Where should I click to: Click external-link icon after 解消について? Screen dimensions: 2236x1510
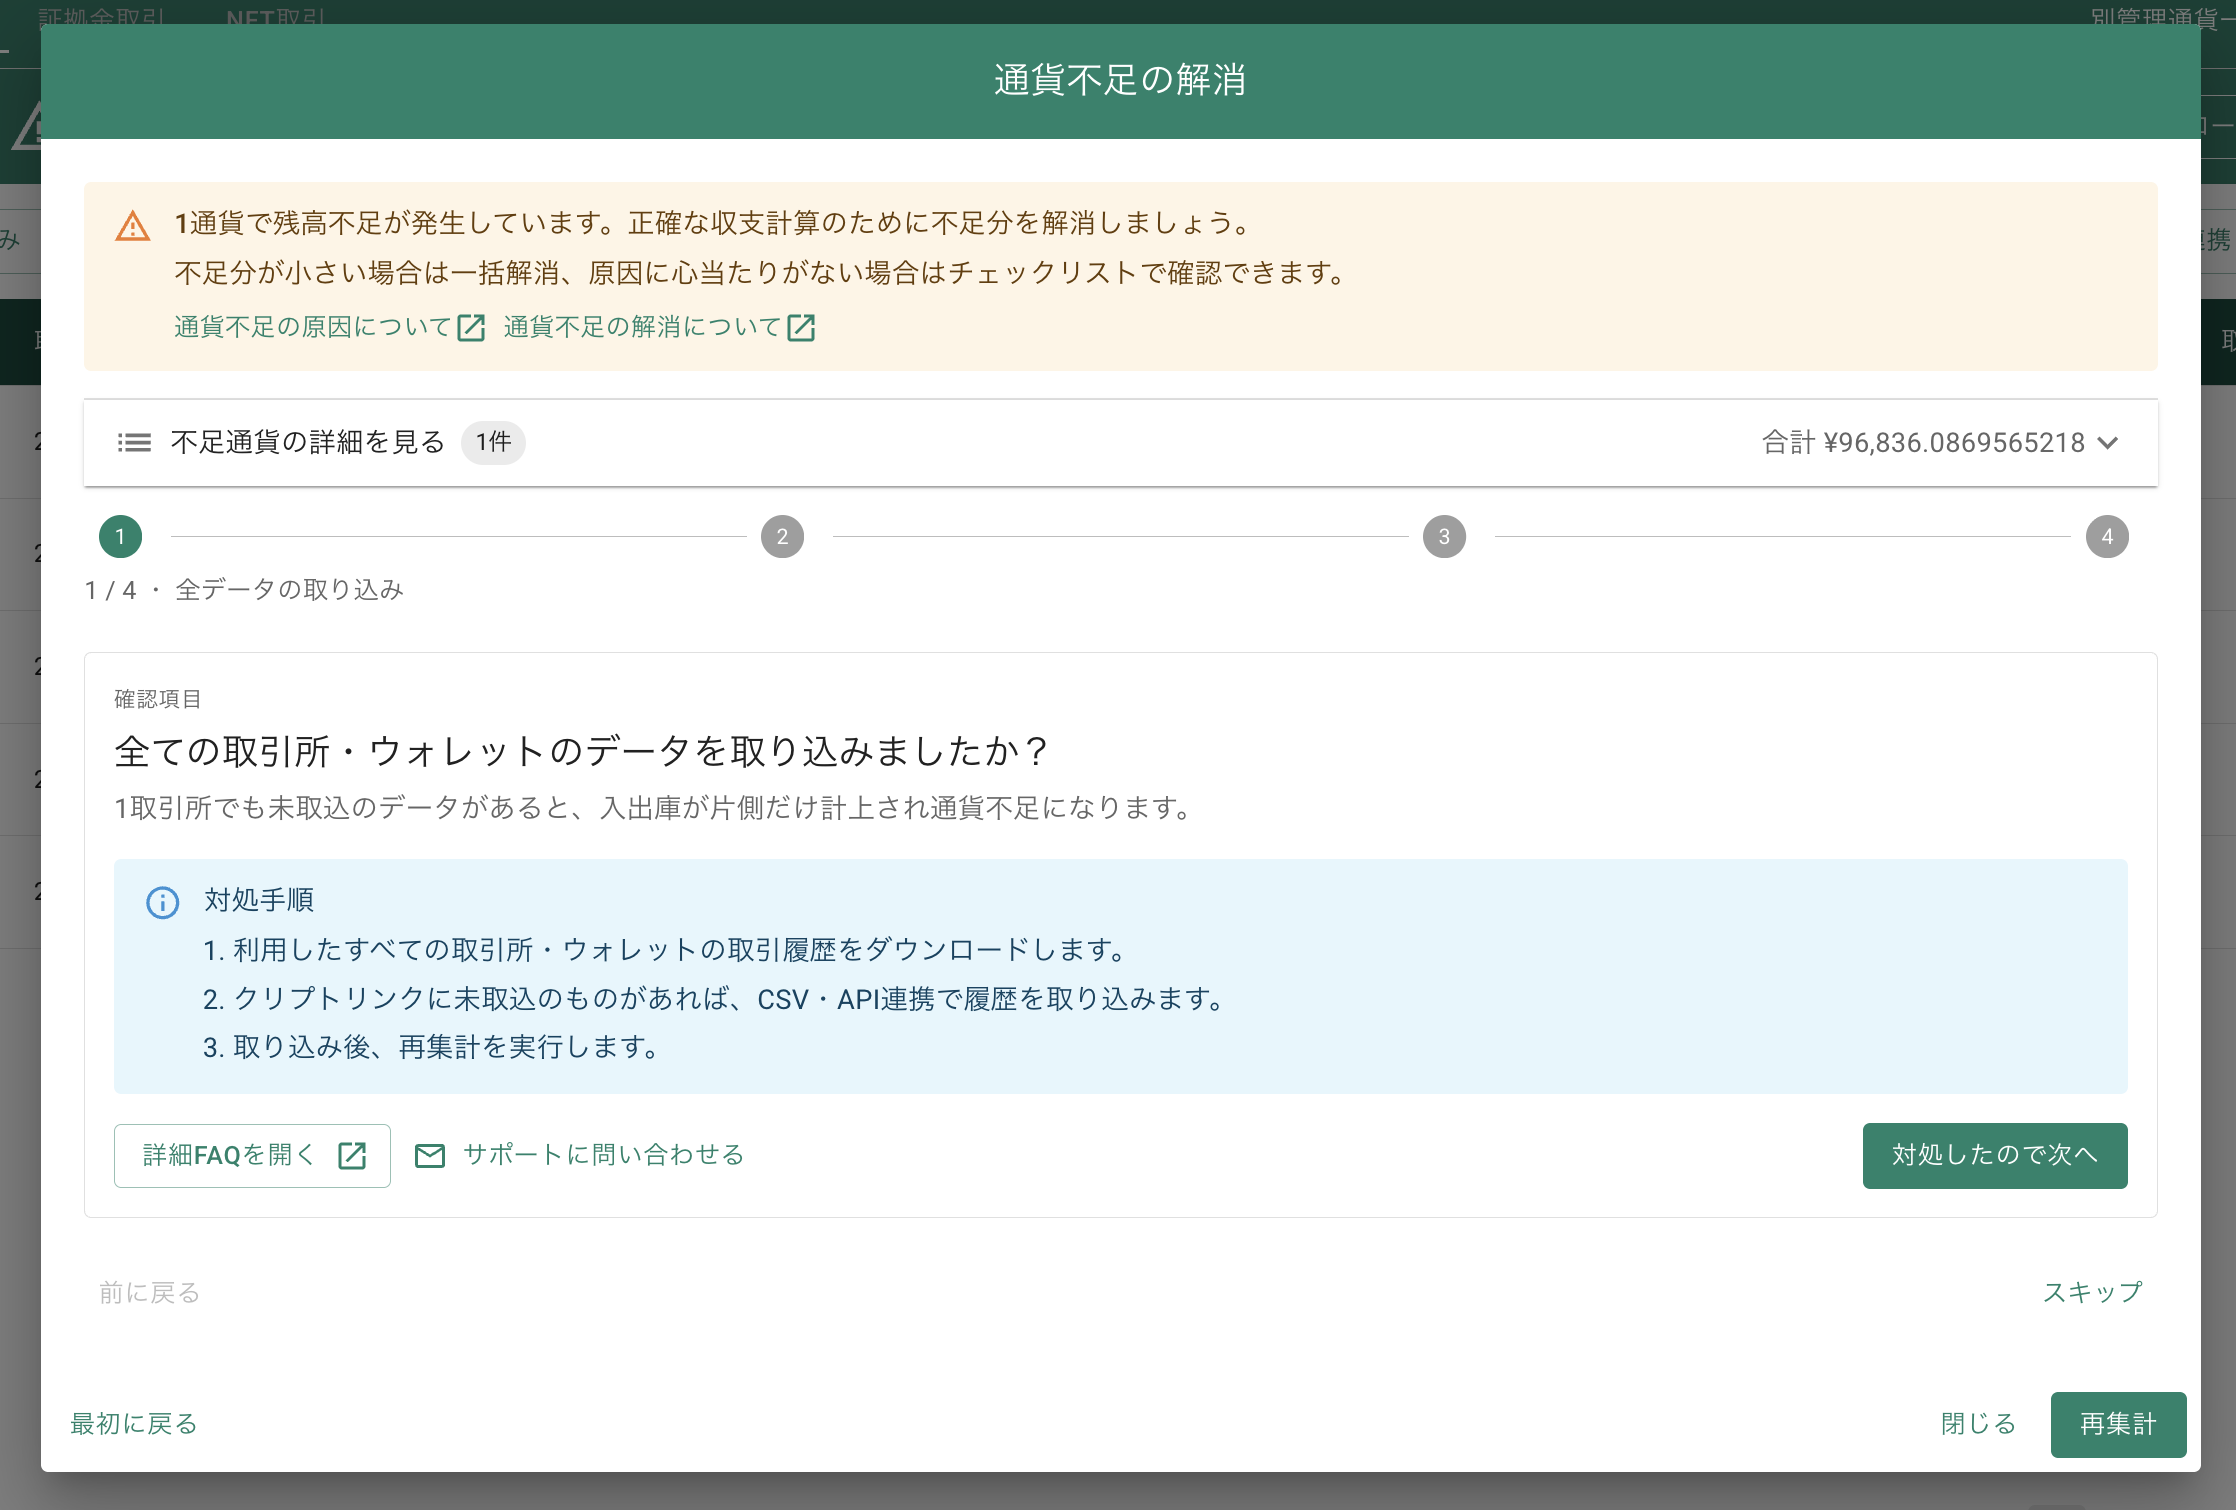point(801,327)
